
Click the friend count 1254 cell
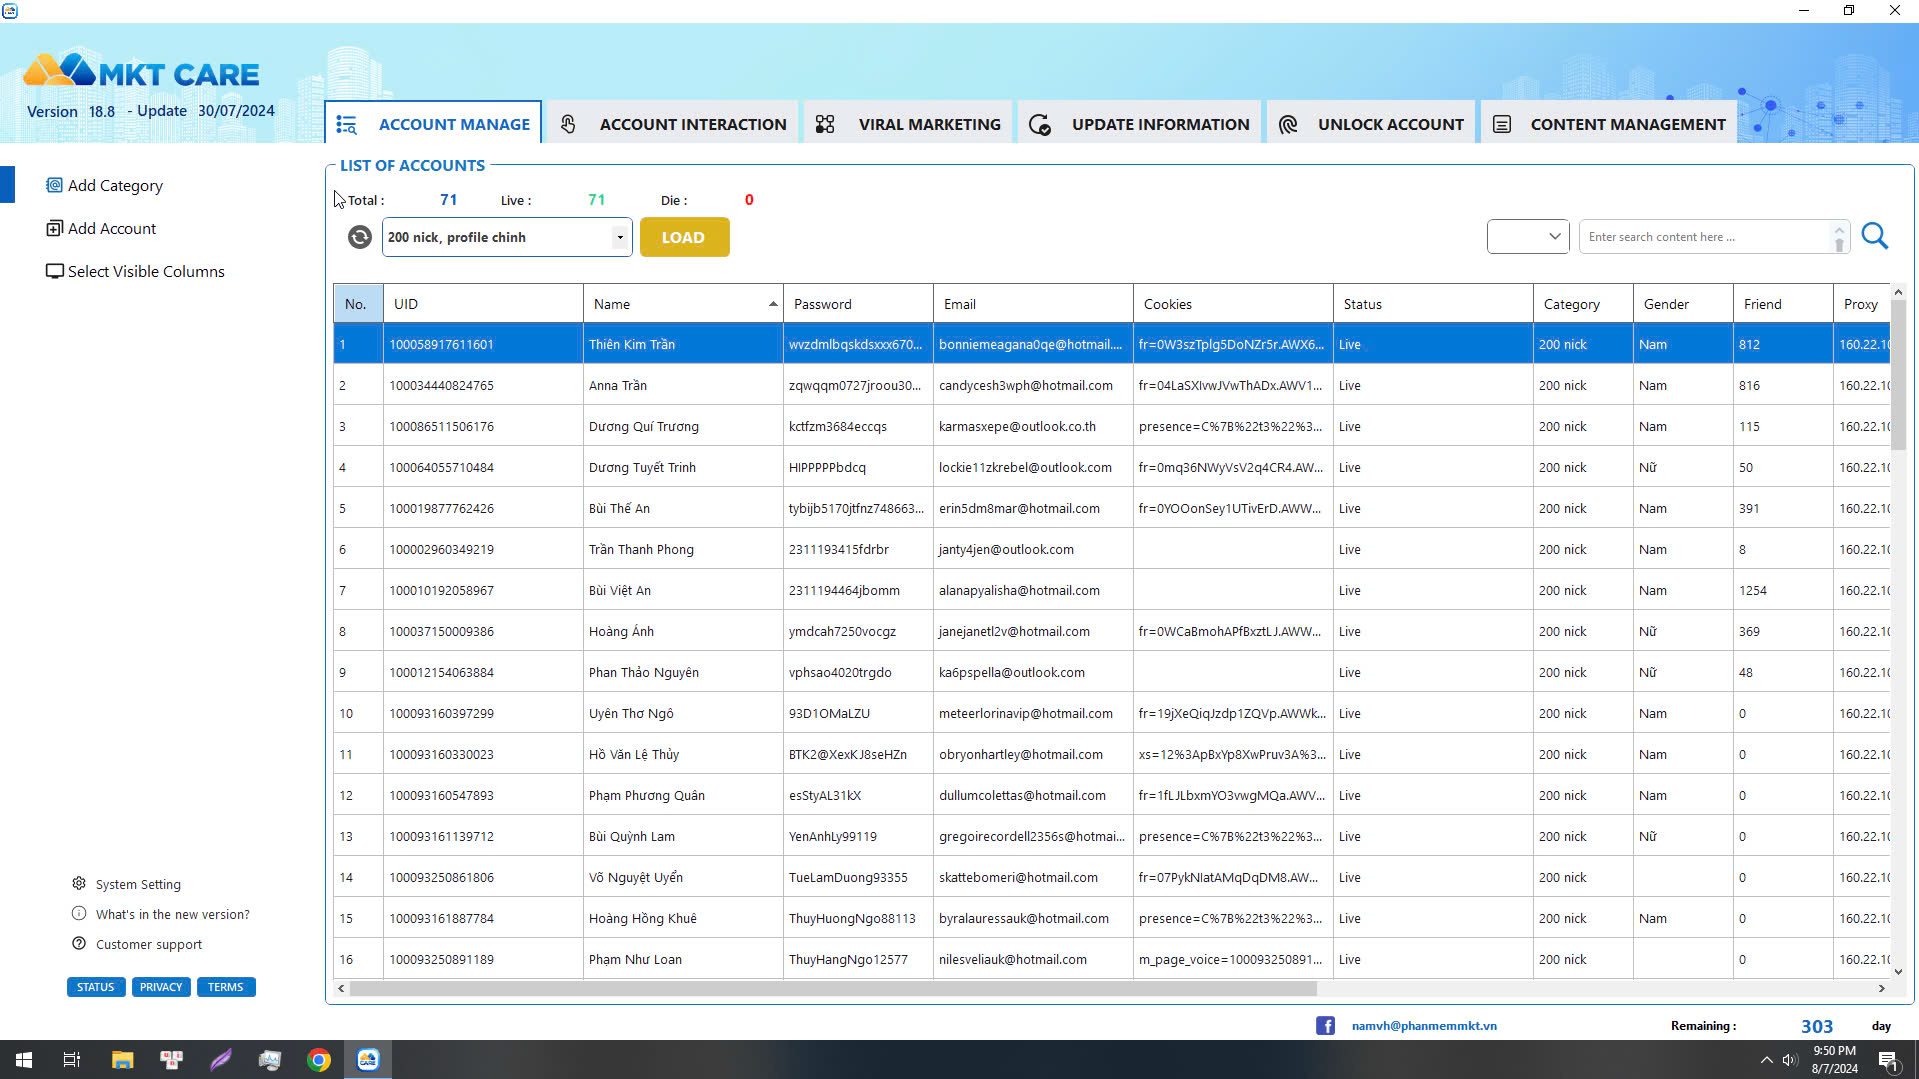[x=1783, y=590]
